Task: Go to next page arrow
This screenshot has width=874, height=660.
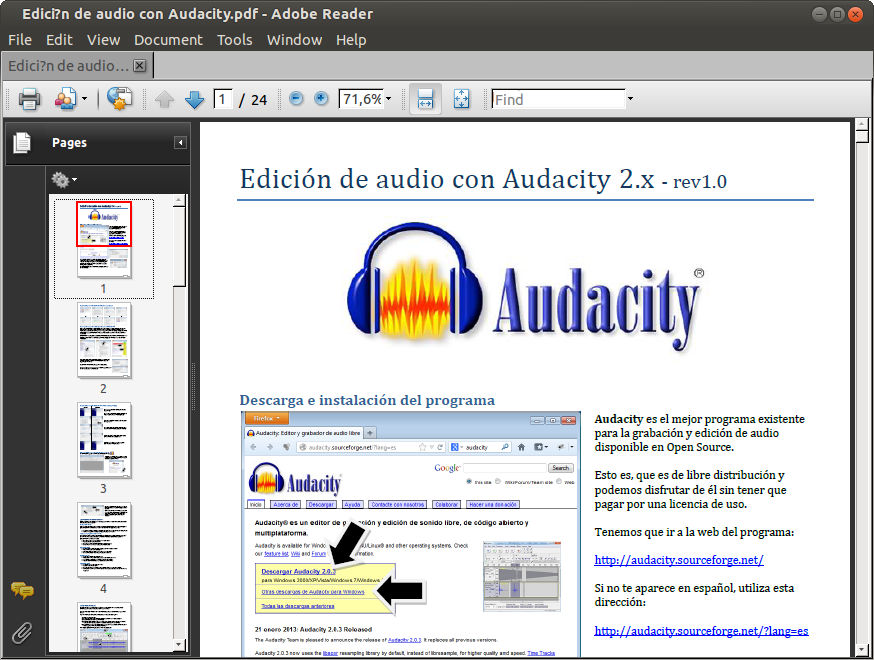Action: click(194, 100)
